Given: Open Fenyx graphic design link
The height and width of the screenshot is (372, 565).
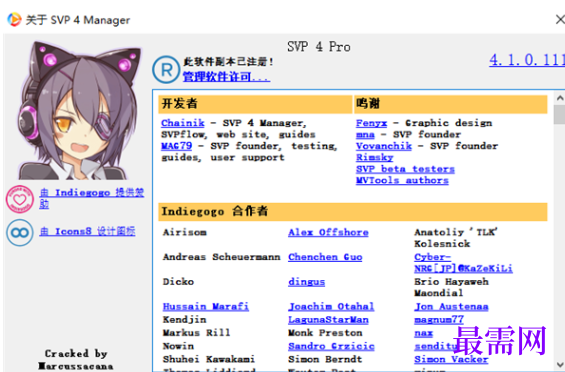Looking at the screenshot, I should 372,123.
